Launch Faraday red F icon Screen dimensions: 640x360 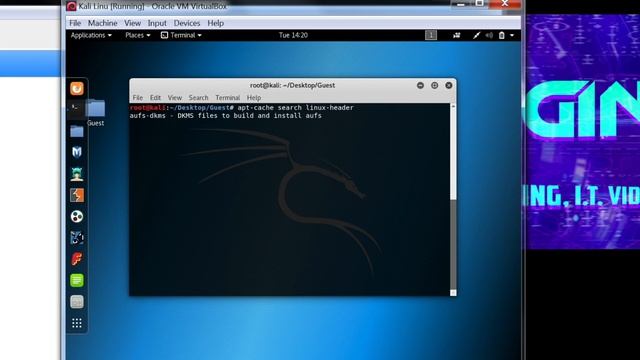(x=77, y=259)
